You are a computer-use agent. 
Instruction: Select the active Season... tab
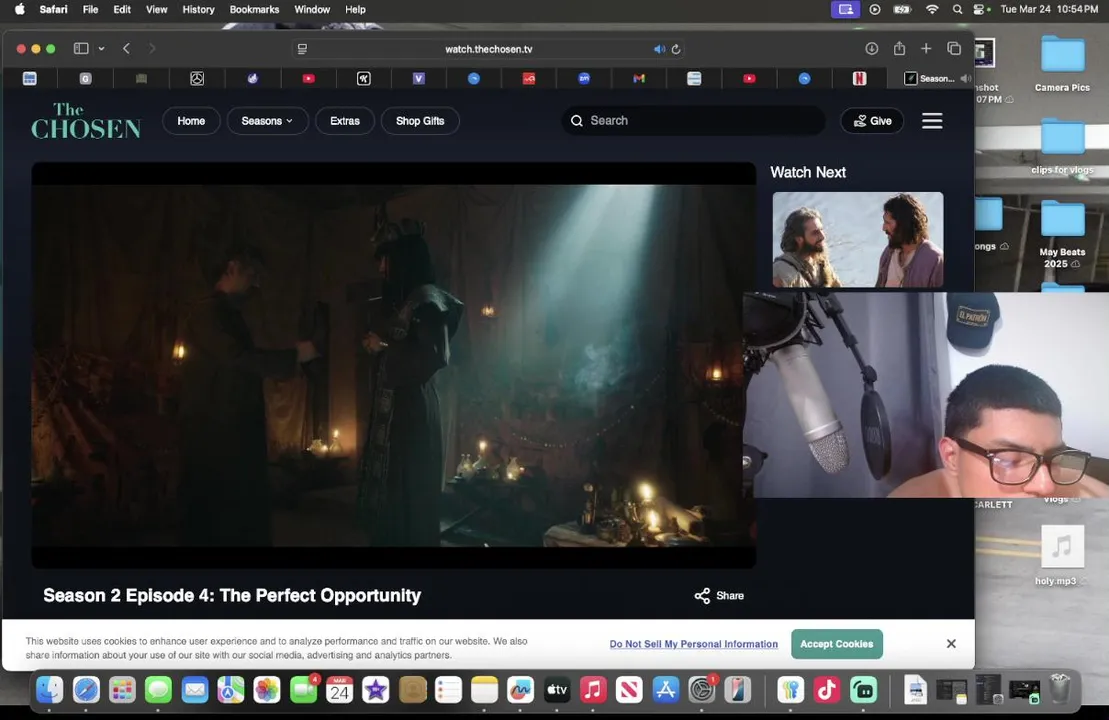(x=929, y=79)
